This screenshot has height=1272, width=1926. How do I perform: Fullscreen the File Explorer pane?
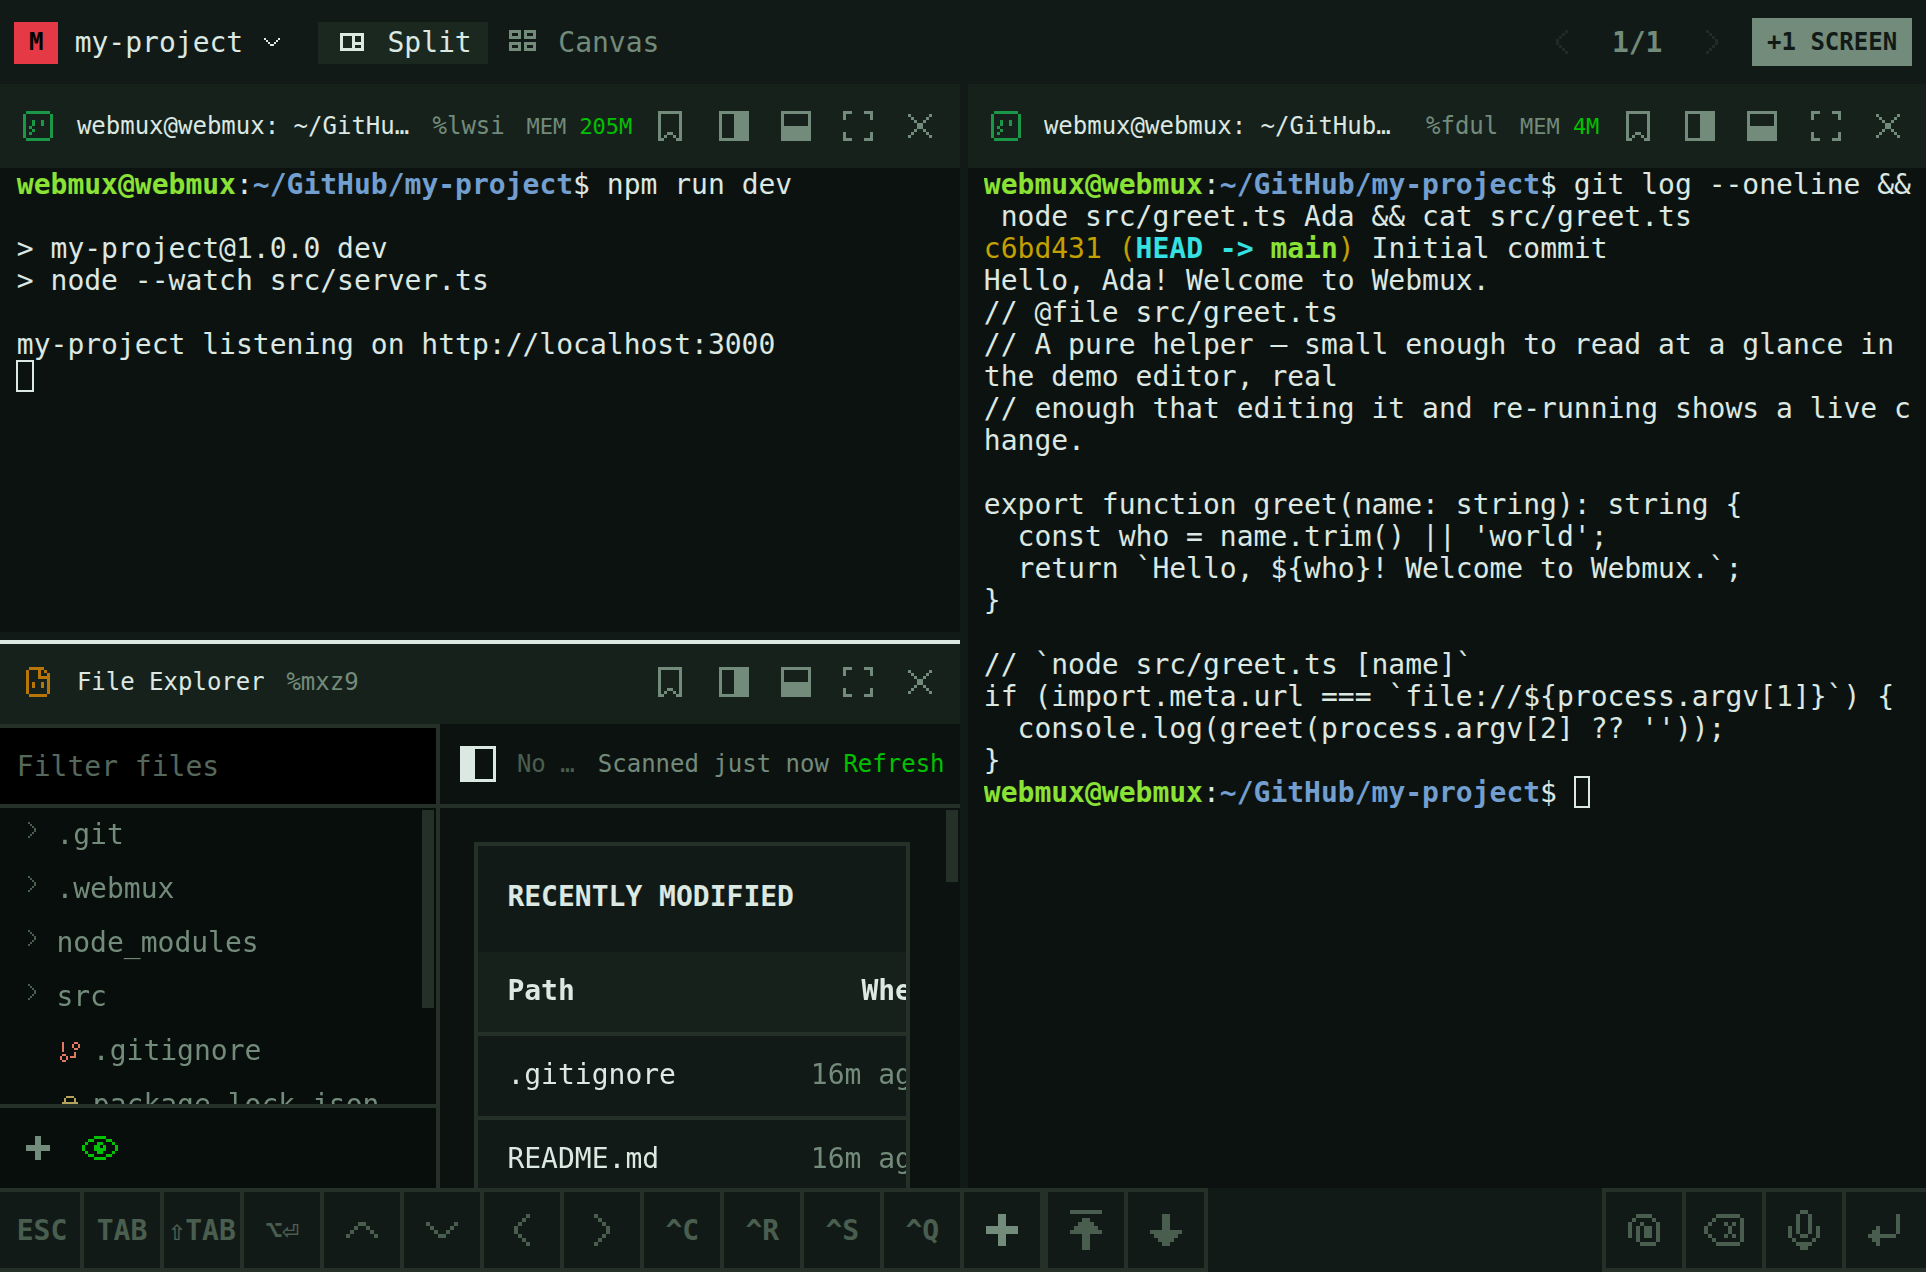click(x=858, y=682)
